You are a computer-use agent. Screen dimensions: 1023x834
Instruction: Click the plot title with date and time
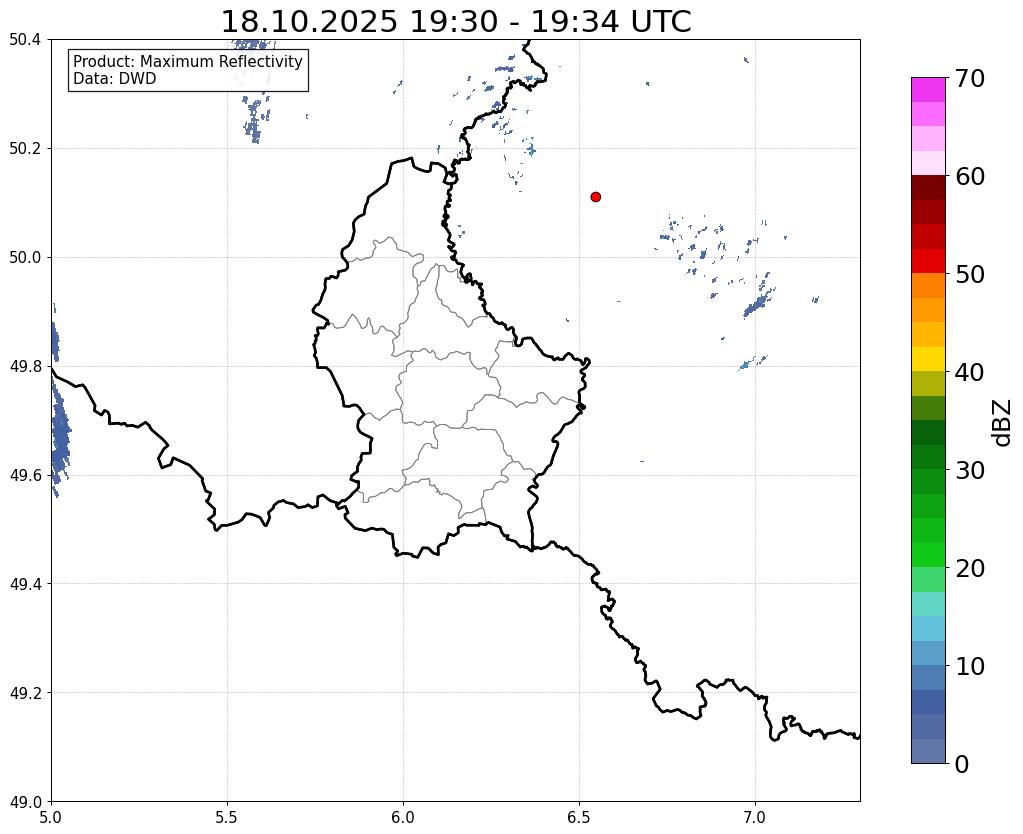click(x=455, y=21)
